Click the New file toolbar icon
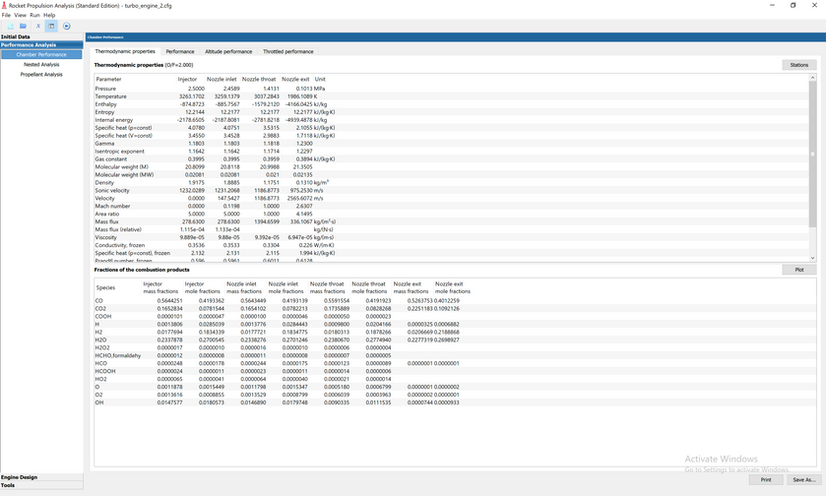The height and width of the screenshot is (496, 826). 11,26
